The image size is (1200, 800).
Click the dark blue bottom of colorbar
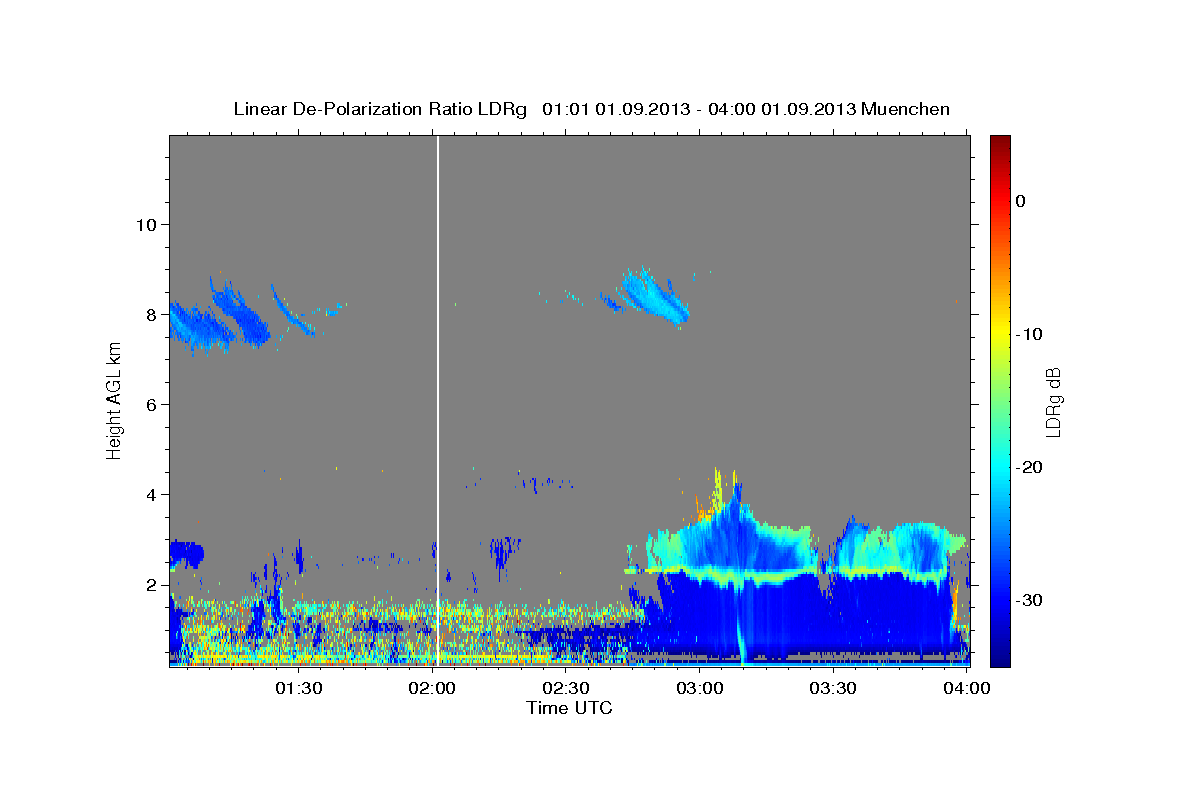(1000, 658)
